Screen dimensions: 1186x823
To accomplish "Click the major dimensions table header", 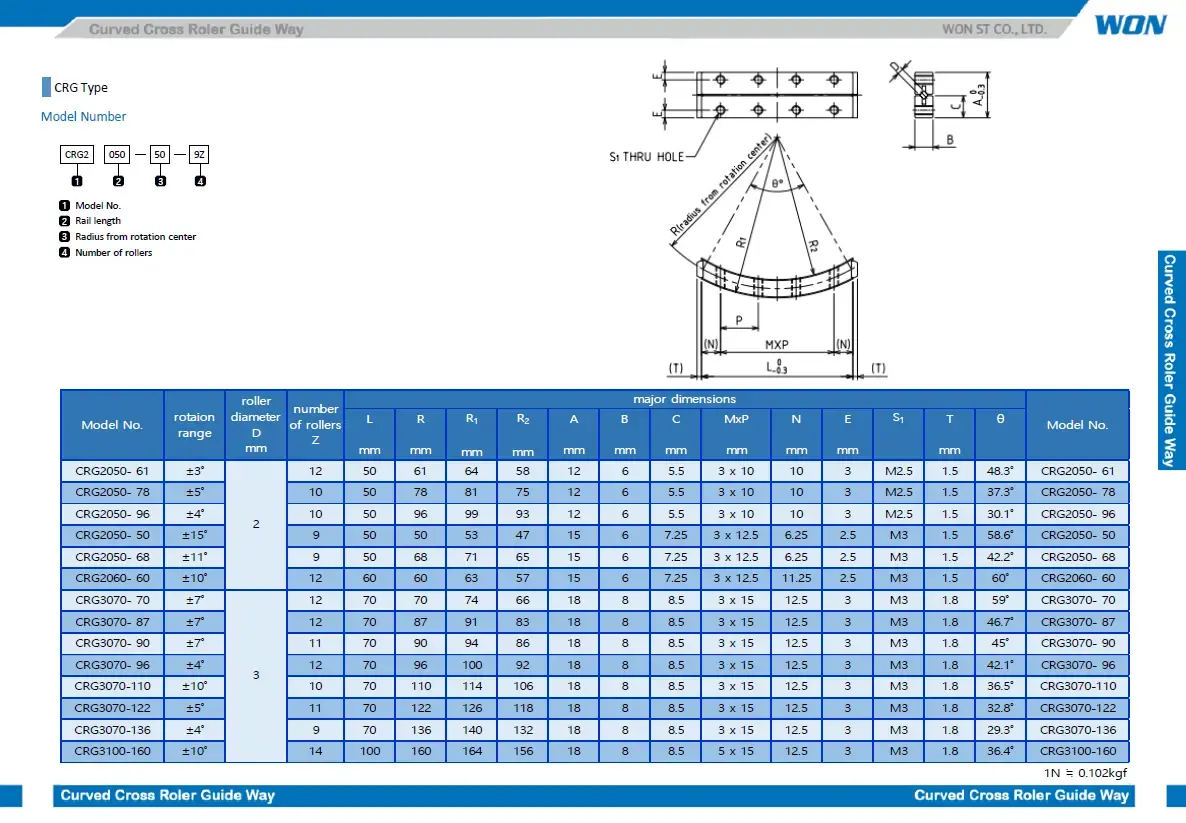I will pyautogui.click(x=684, y=399).
